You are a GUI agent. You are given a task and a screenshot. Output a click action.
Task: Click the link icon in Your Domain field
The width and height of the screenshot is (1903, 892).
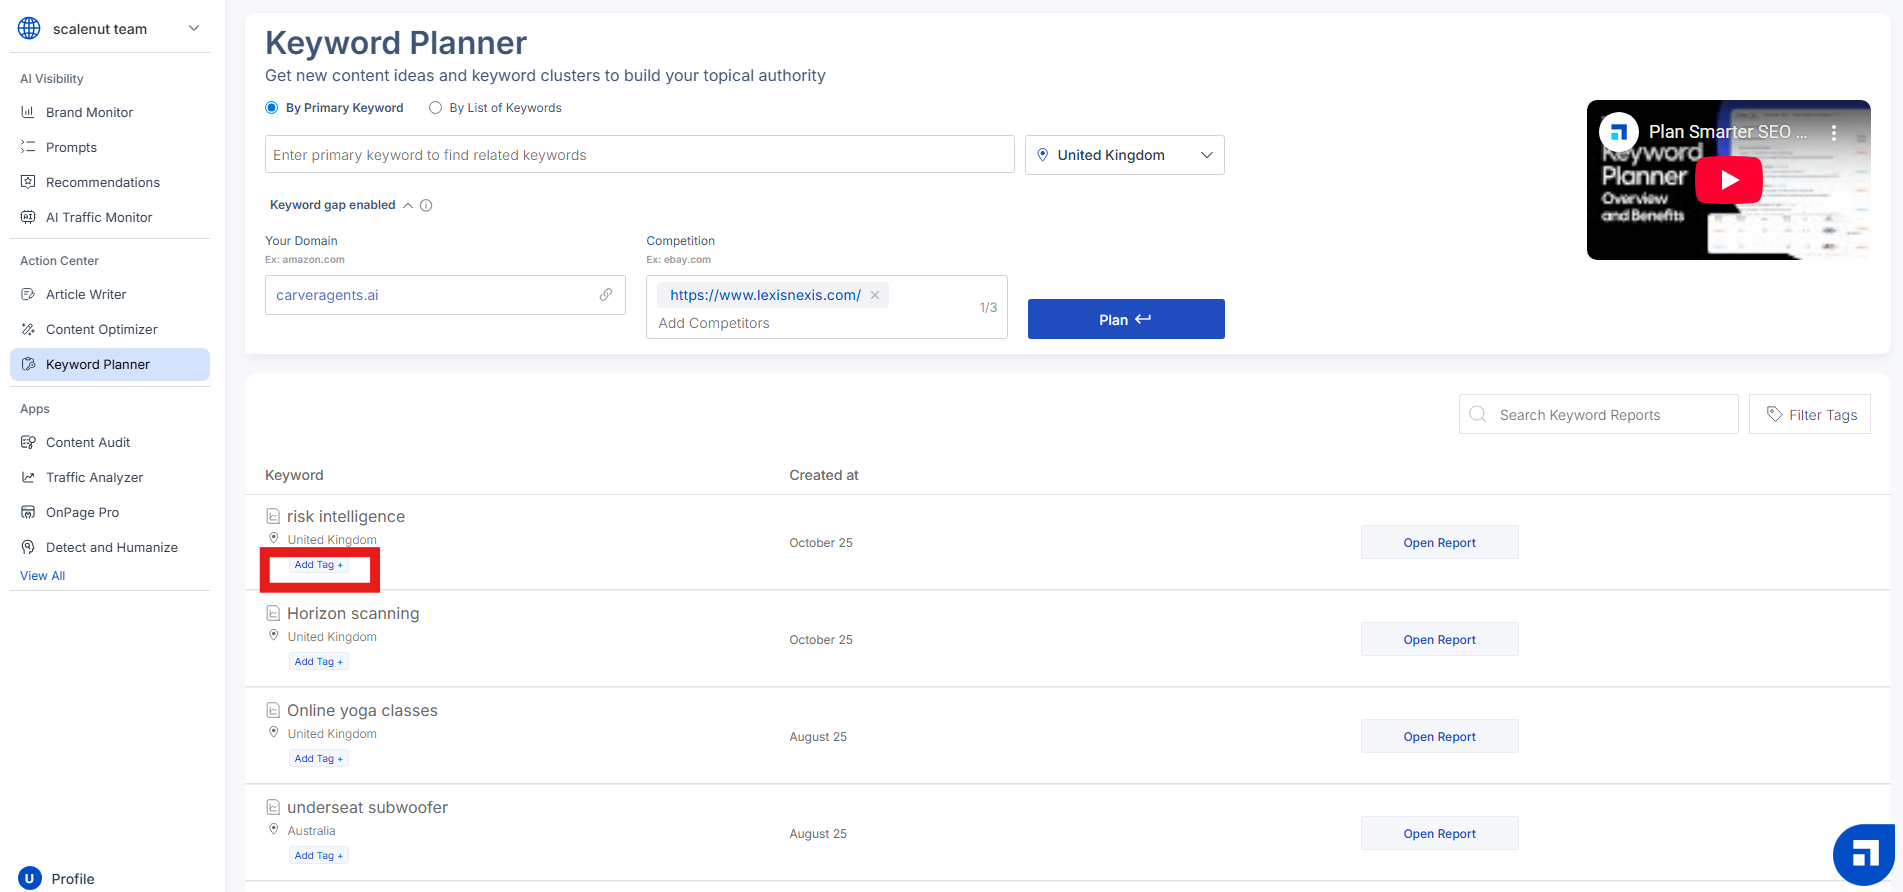tap(606, 295)
